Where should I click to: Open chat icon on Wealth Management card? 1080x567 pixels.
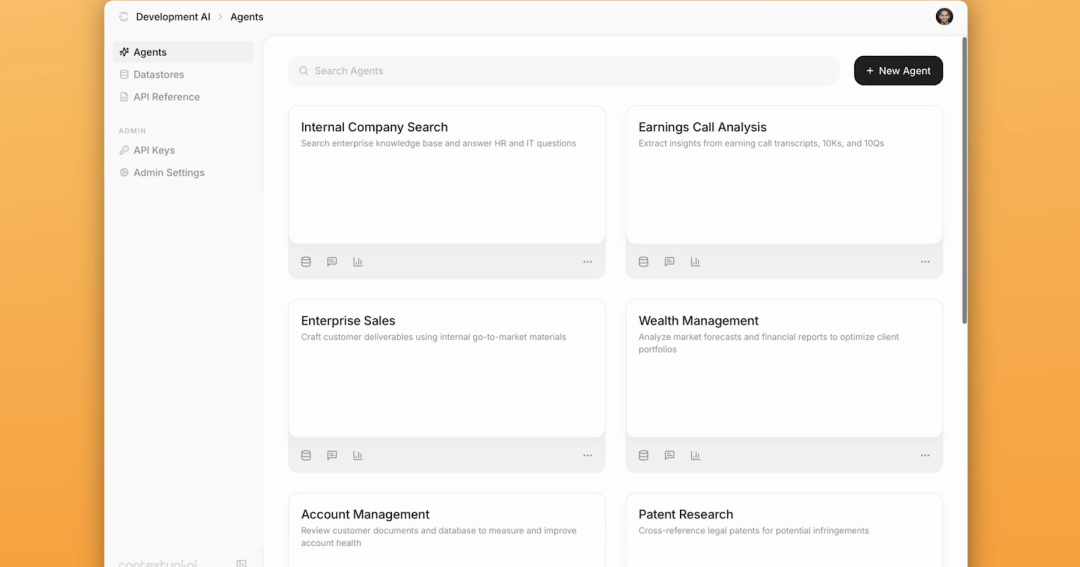pos(669,455)
